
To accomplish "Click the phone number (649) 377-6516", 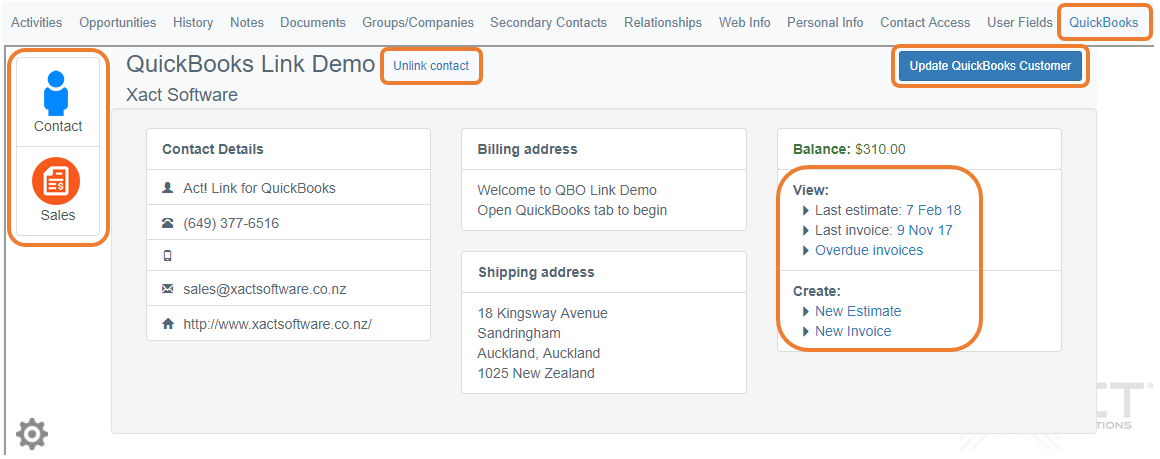I will (231, 223).
